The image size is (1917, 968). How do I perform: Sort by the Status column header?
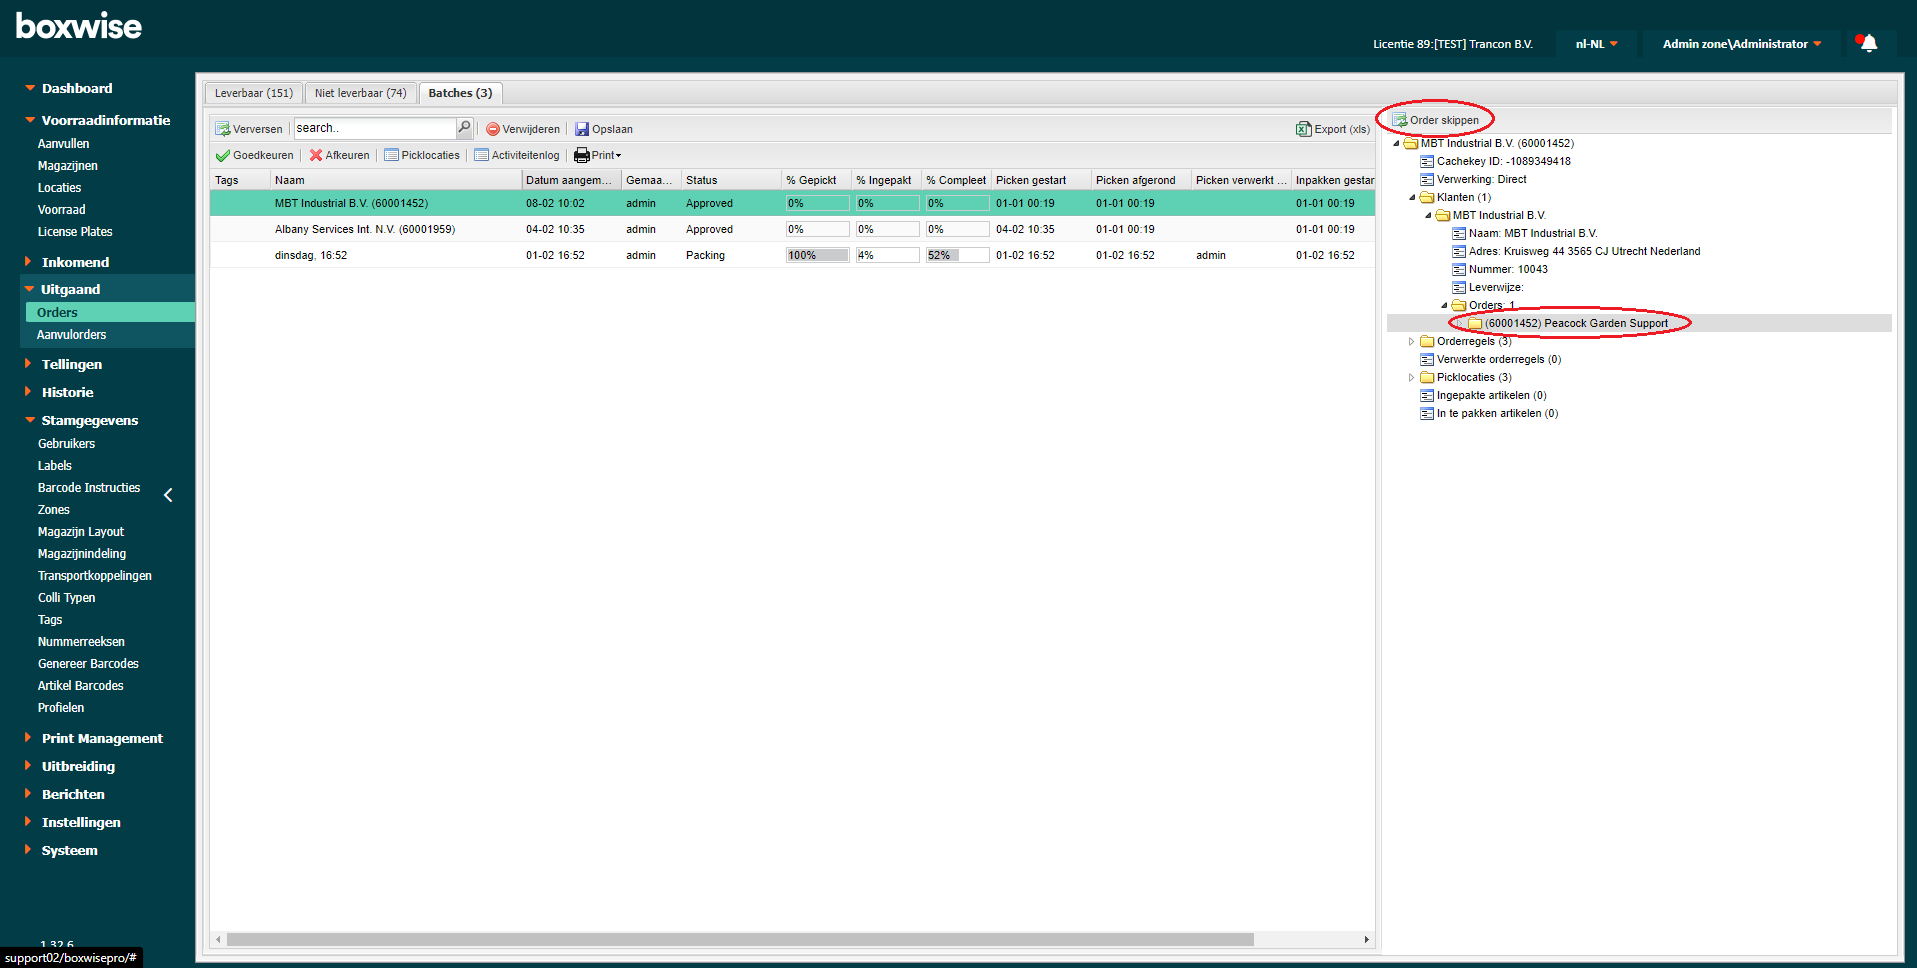click(x=731, y=180)
